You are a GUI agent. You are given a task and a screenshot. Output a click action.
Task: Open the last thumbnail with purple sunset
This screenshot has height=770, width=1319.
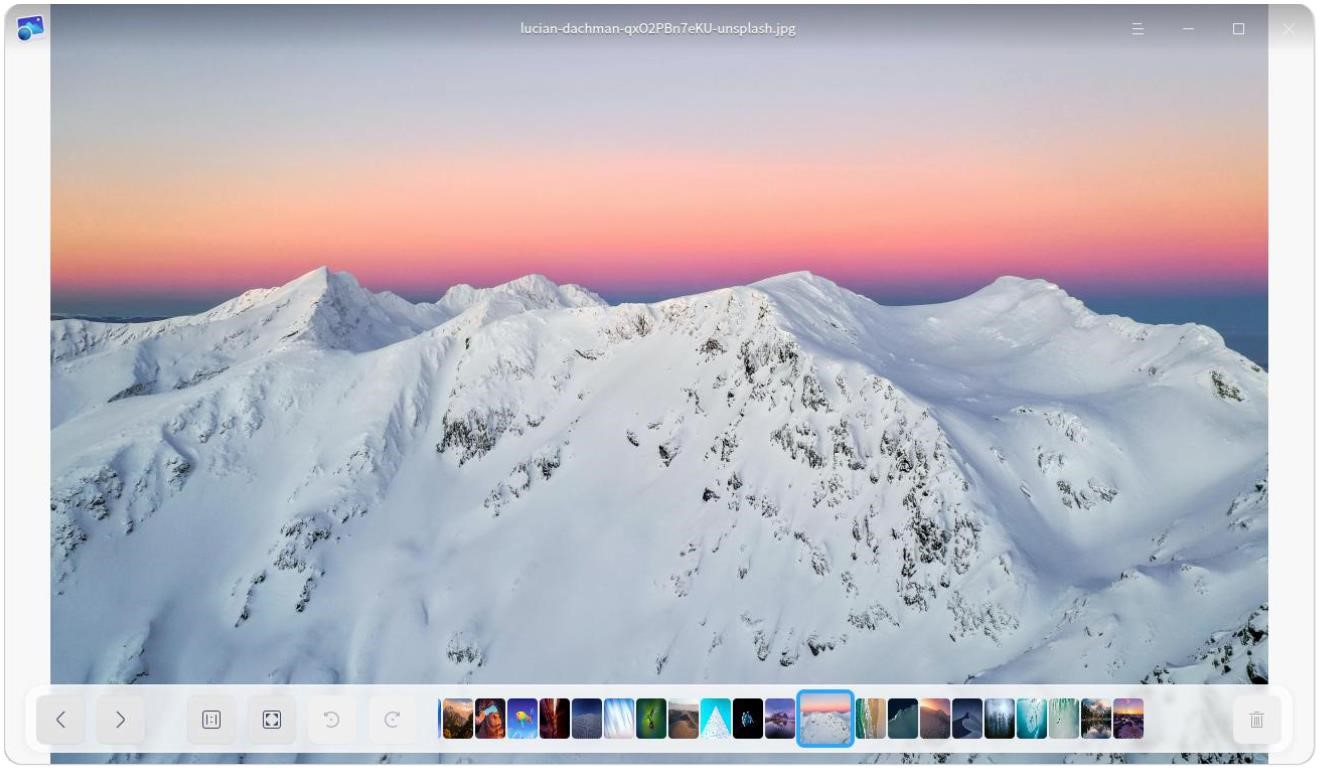point(1128,719)
